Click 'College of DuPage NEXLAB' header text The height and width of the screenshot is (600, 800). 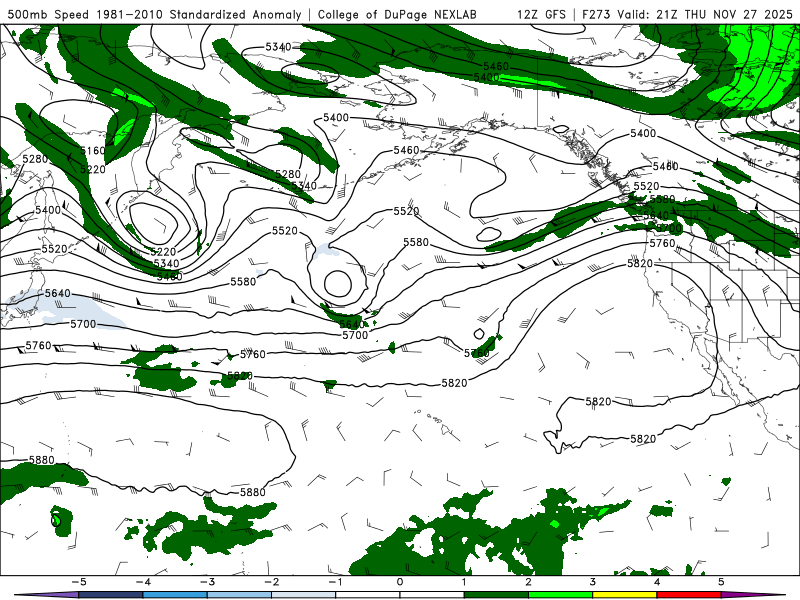click(397, 14)
